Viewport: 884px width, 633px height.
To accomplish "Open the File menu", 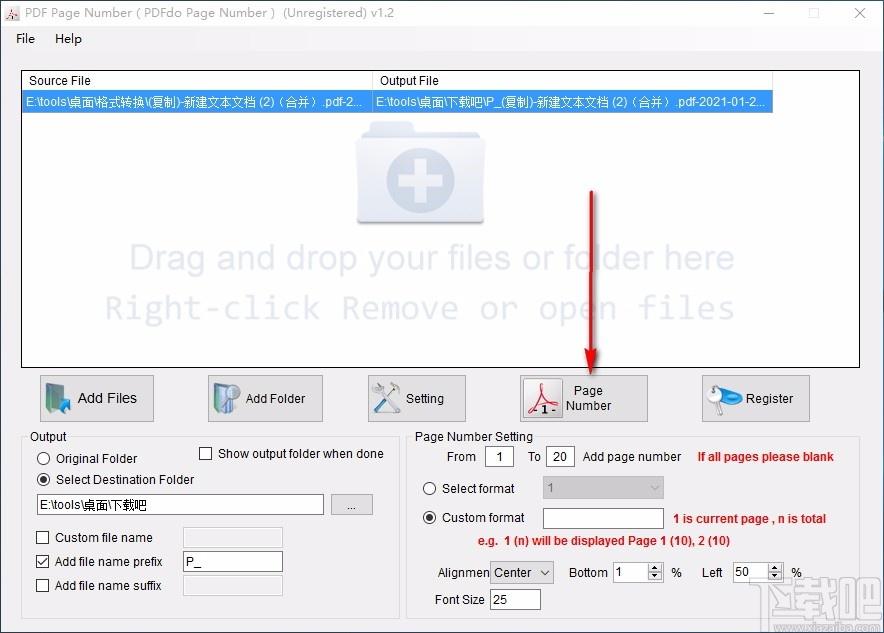I will click(x=25, y=38).
